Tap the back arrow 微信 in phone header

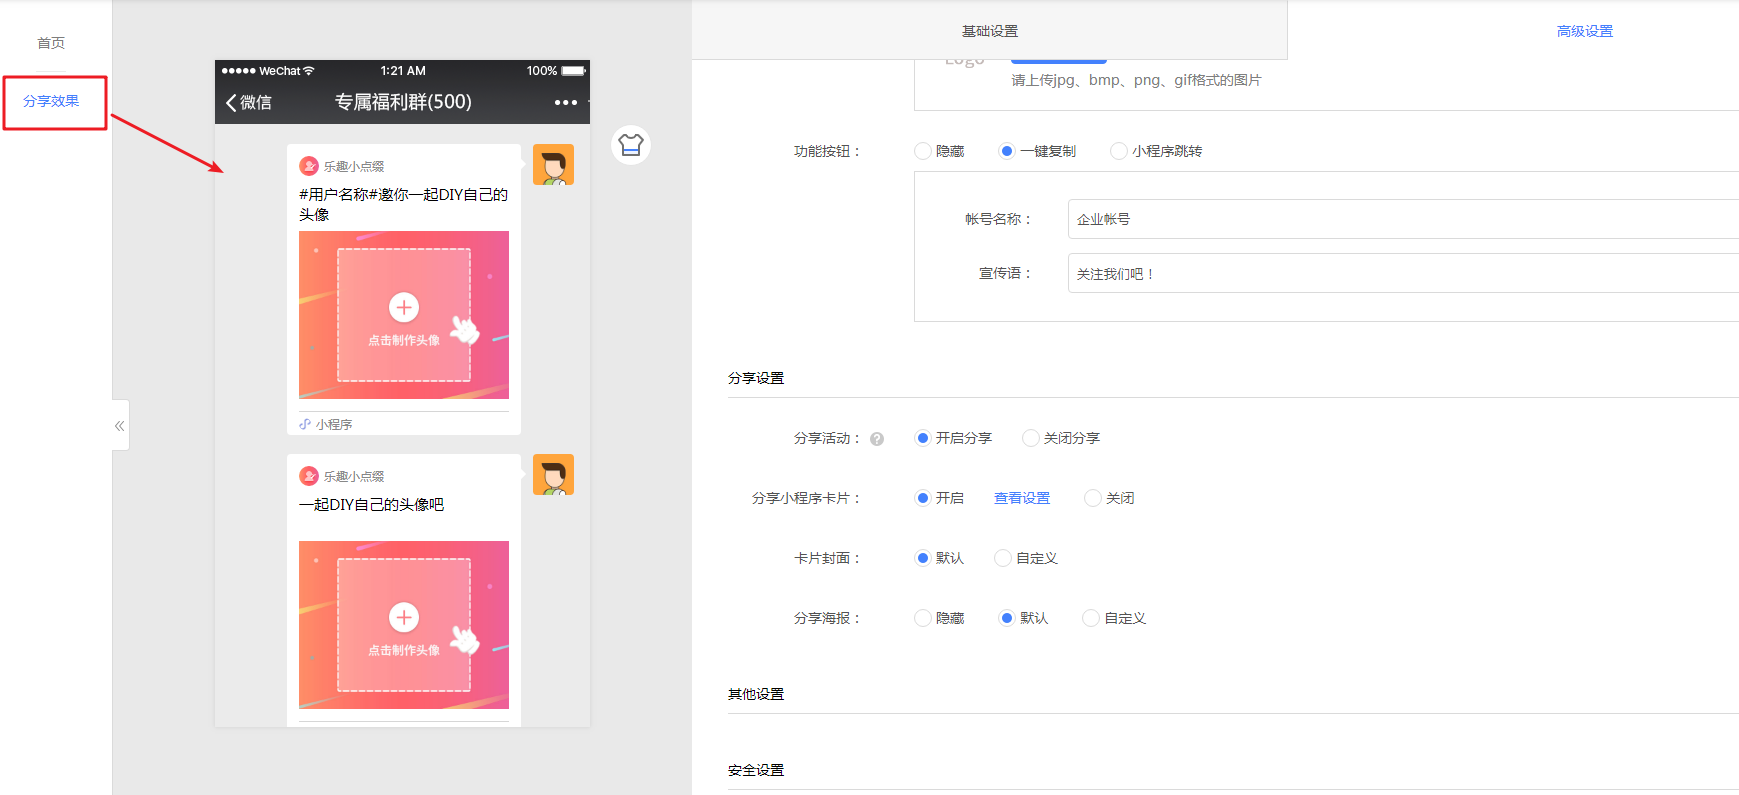click(249, 102)
